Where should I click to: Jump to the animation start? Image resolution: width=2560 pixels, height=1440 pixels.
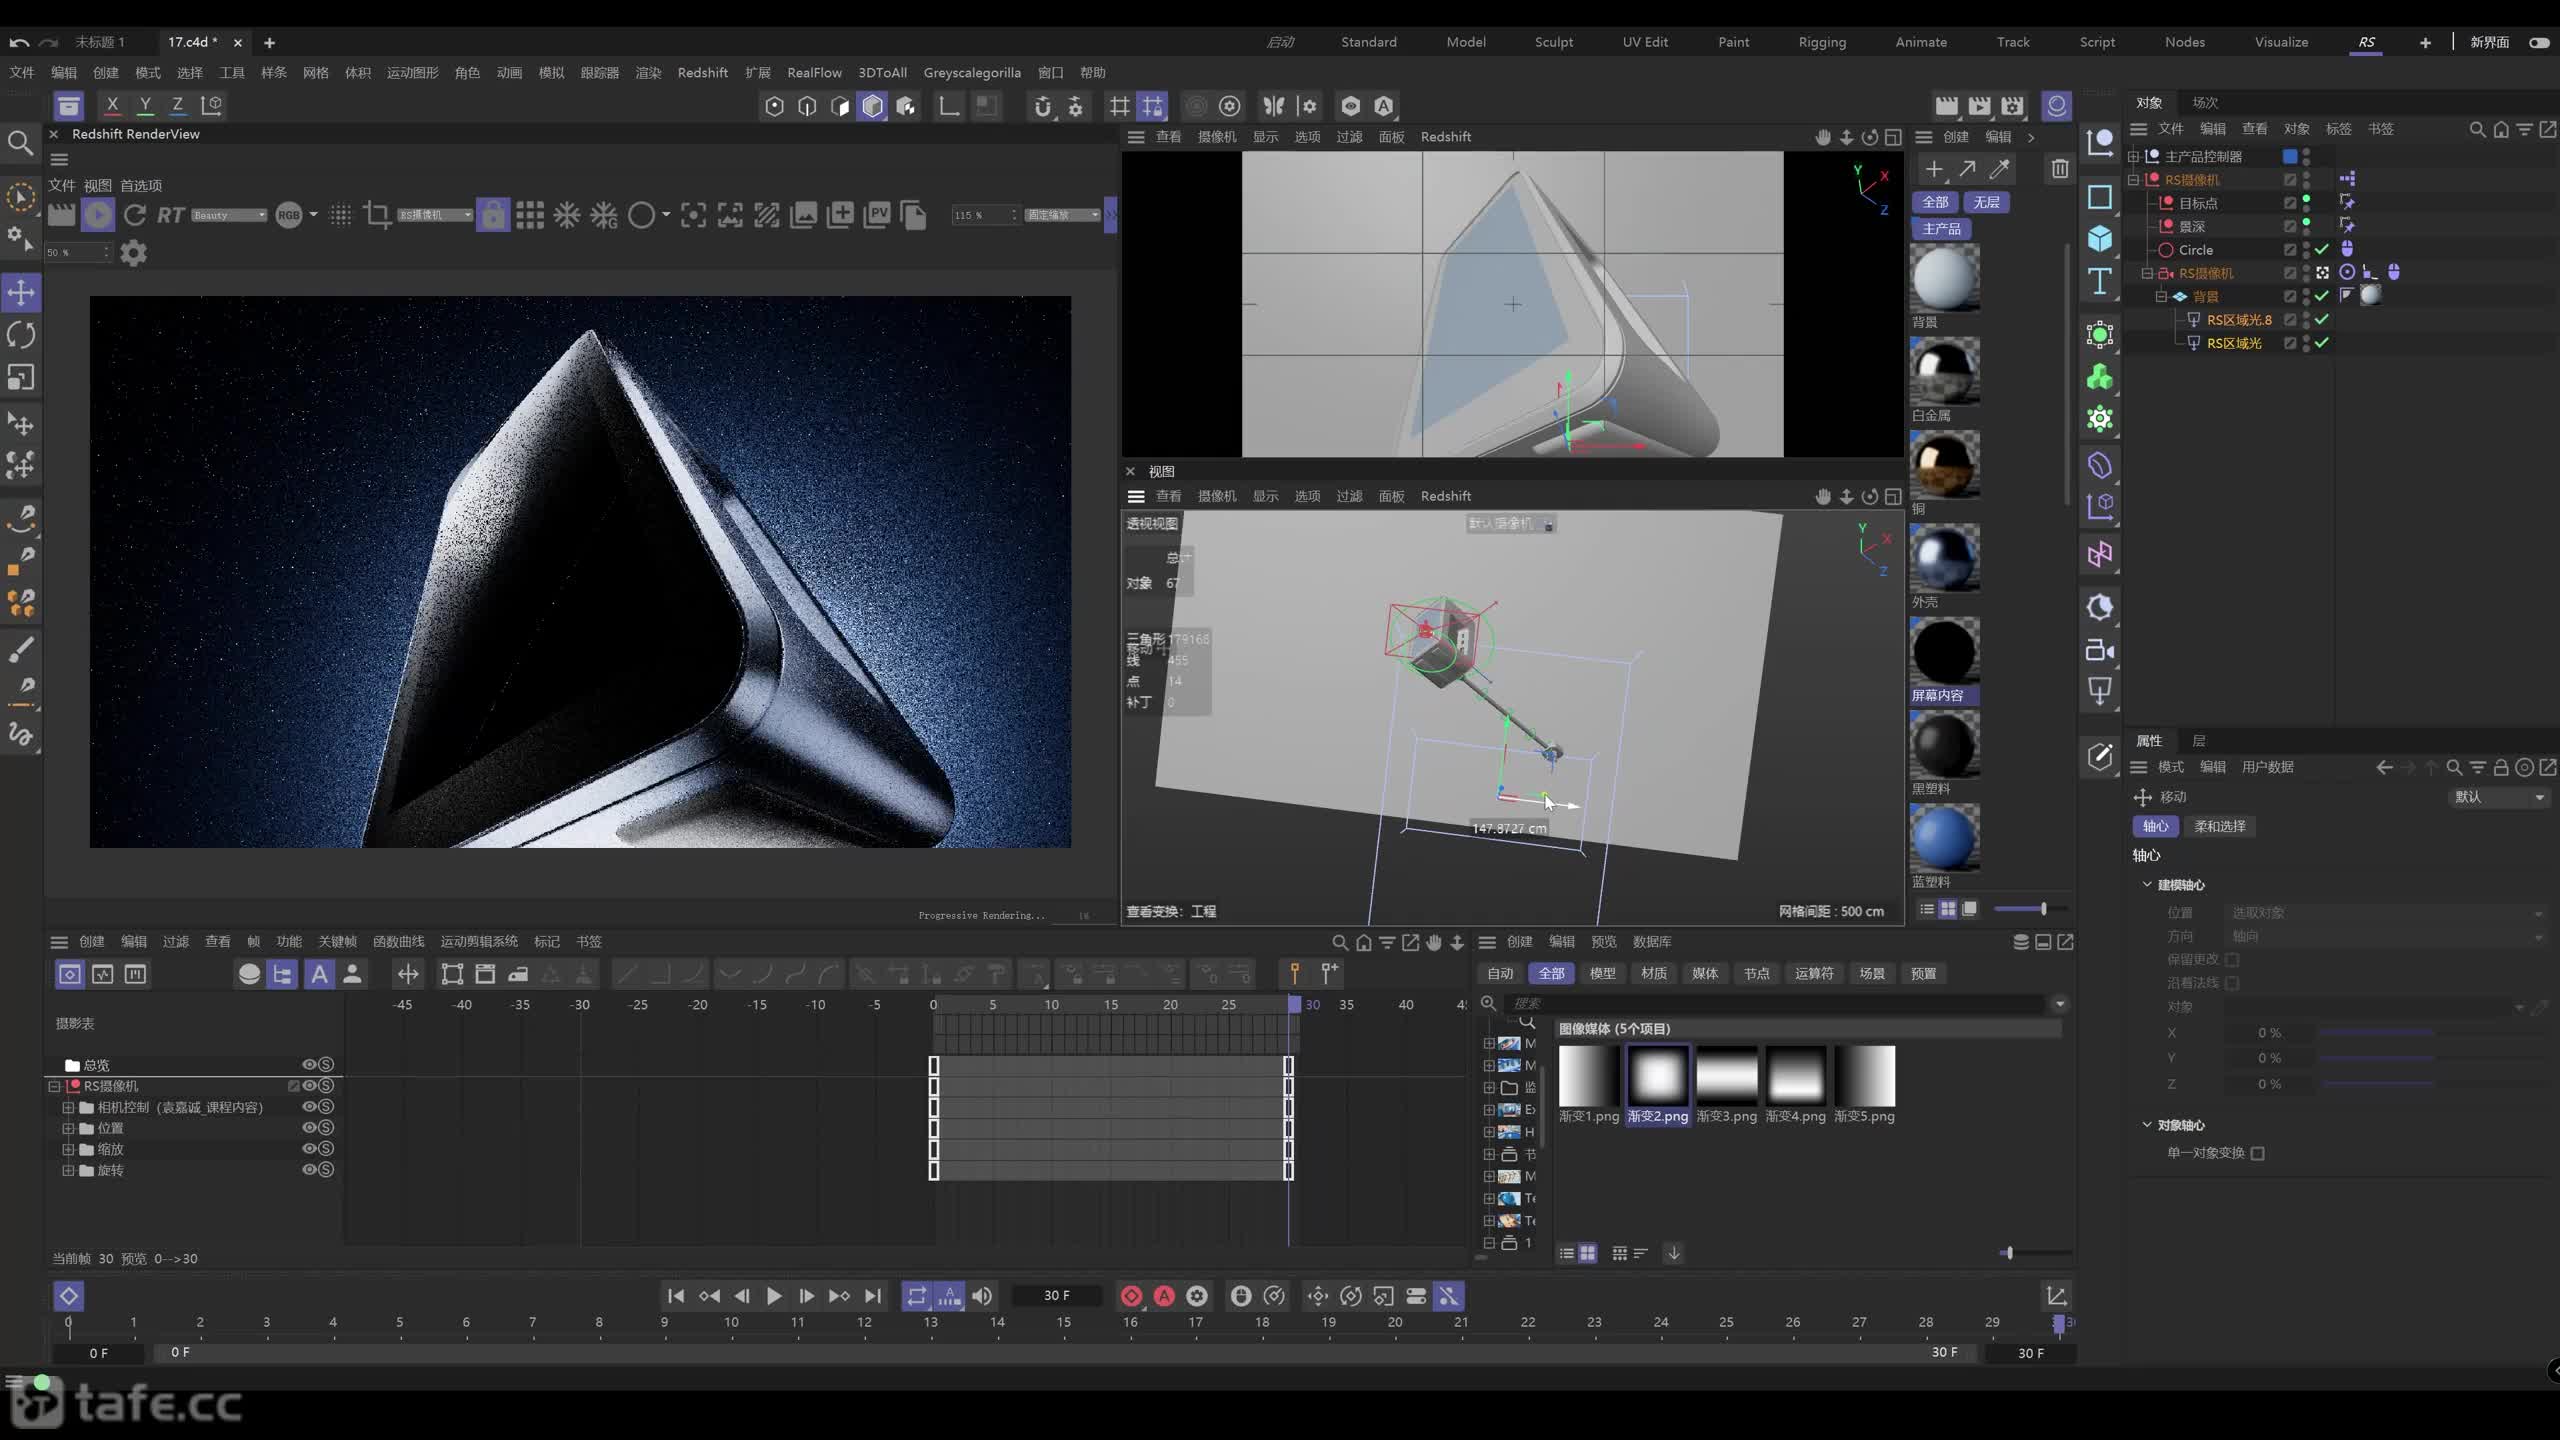coord(676,1296)
